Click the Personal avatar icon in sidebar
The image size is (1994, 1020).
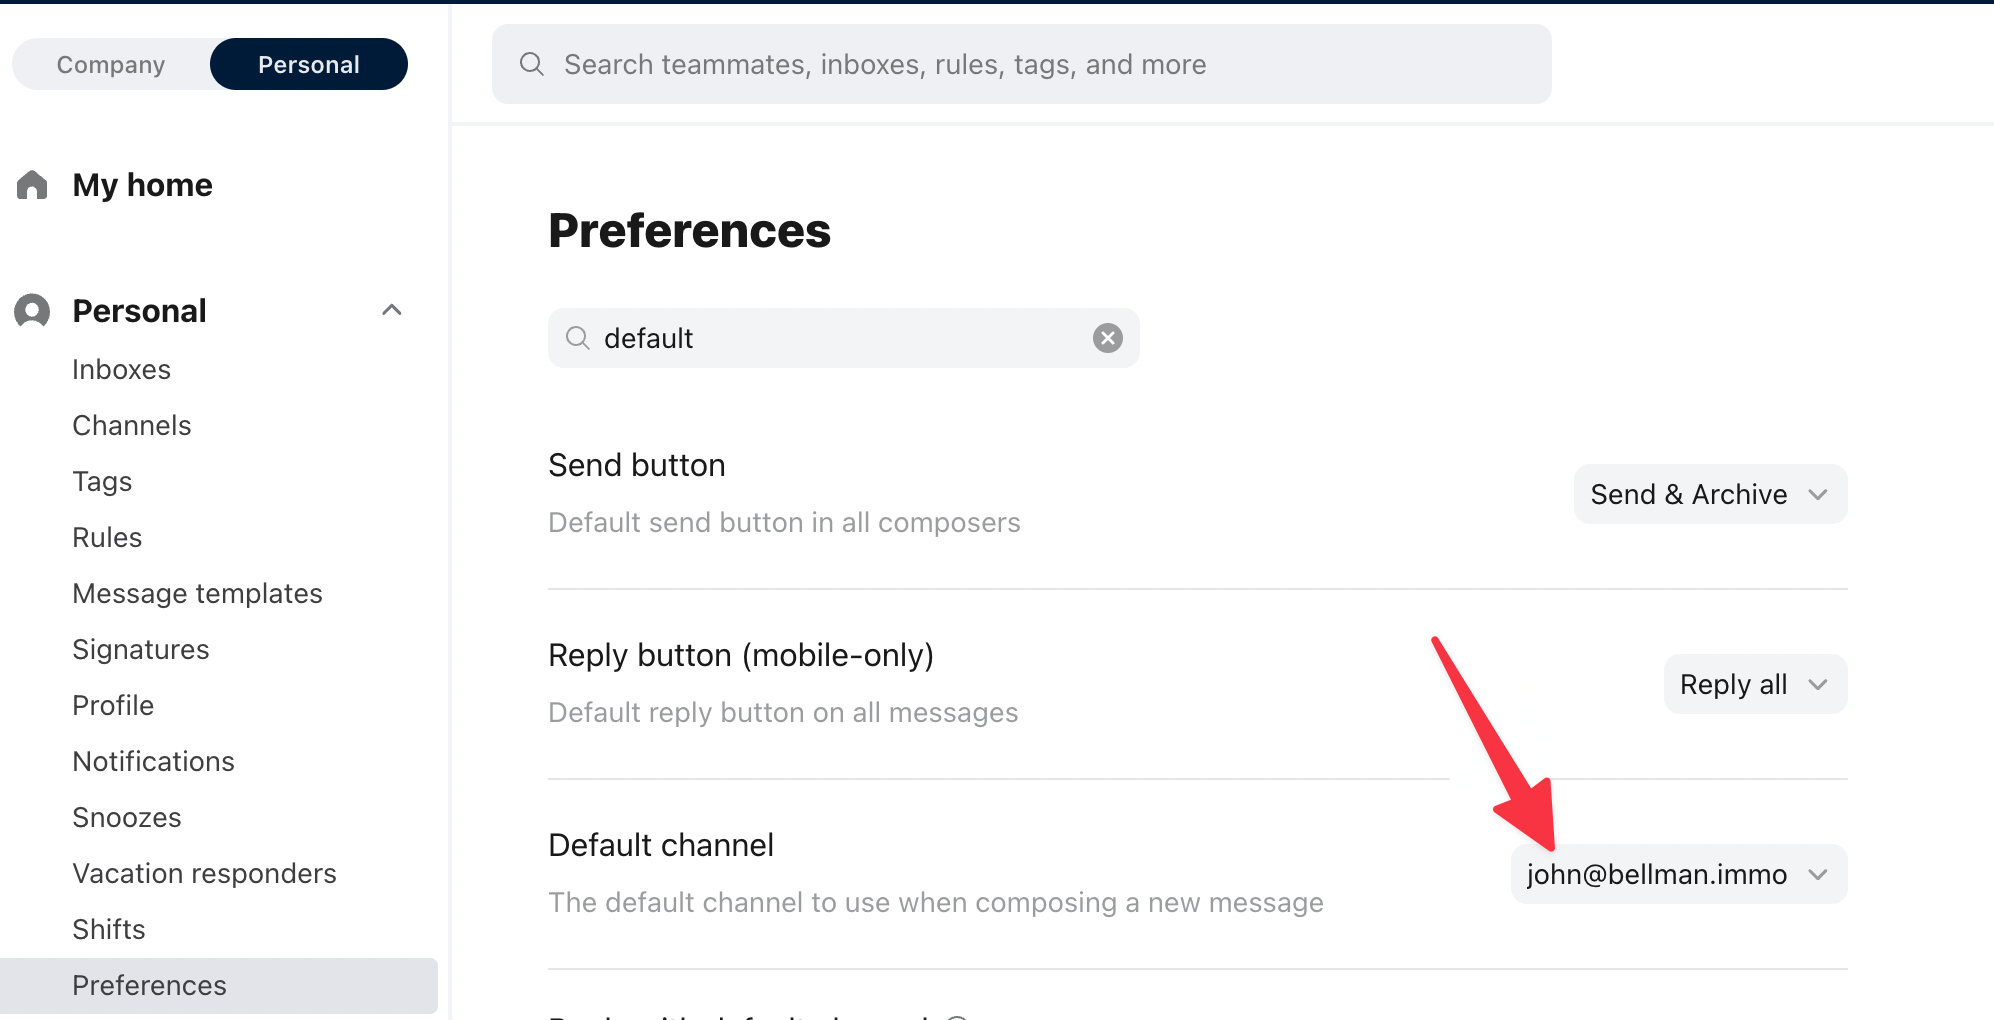(x=32, y=311)
